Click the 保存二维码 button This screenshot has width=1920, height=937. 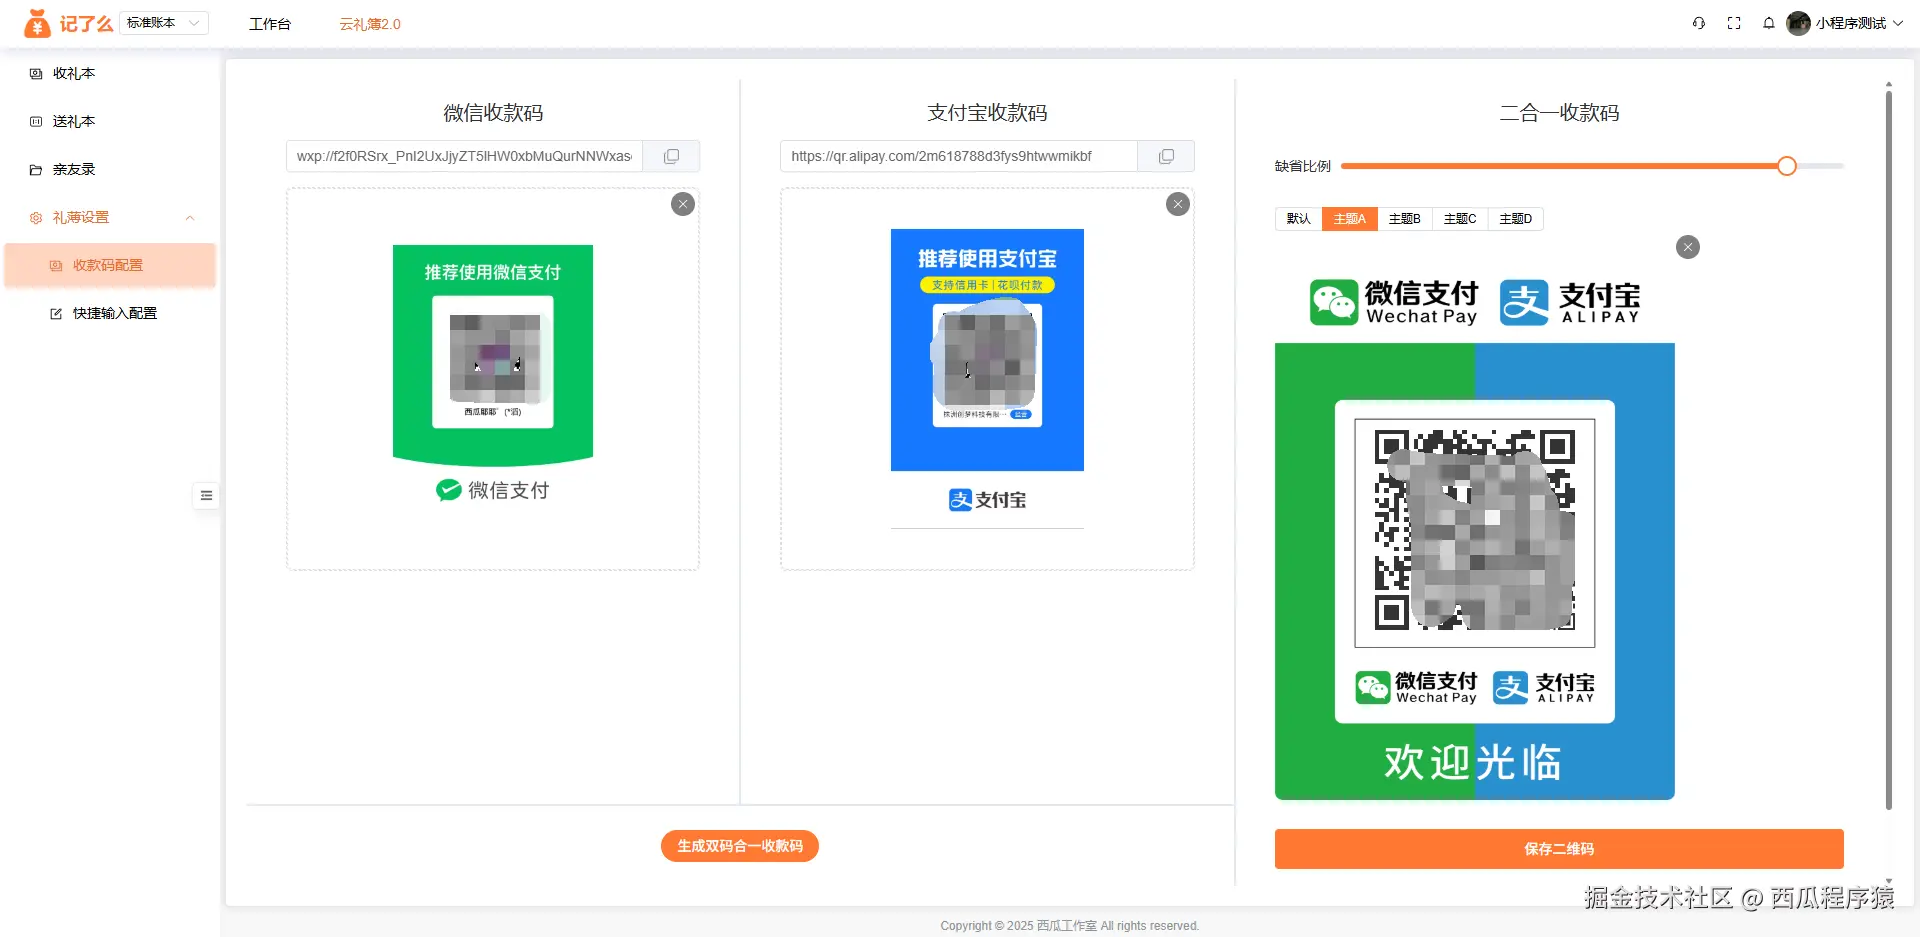pyautogui.click(x=1559, y=849)
